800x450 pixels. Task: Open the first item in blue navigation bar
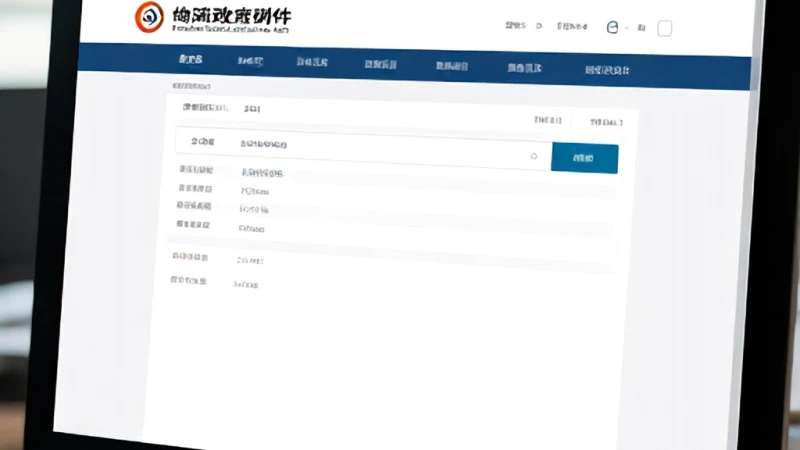pos(190,59)
